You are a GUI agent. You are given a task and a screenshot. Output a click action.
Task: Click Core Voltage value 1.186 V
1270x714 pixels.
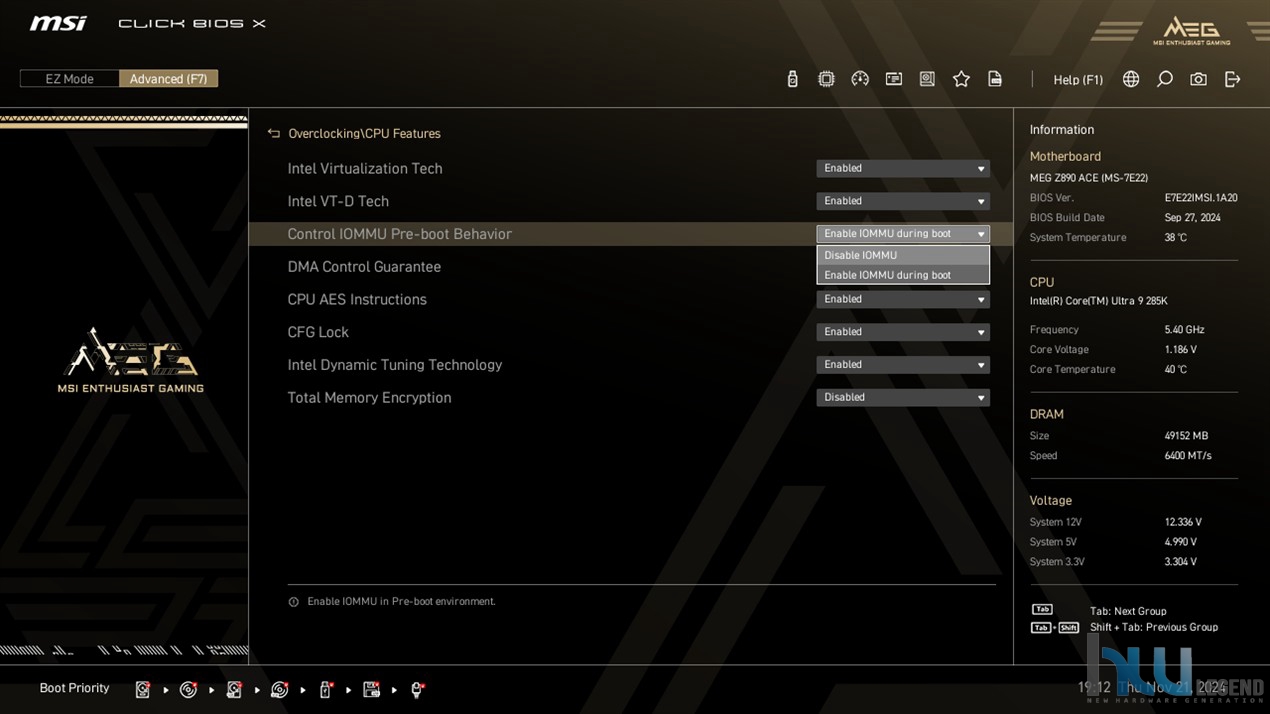tap(1181, 350)
